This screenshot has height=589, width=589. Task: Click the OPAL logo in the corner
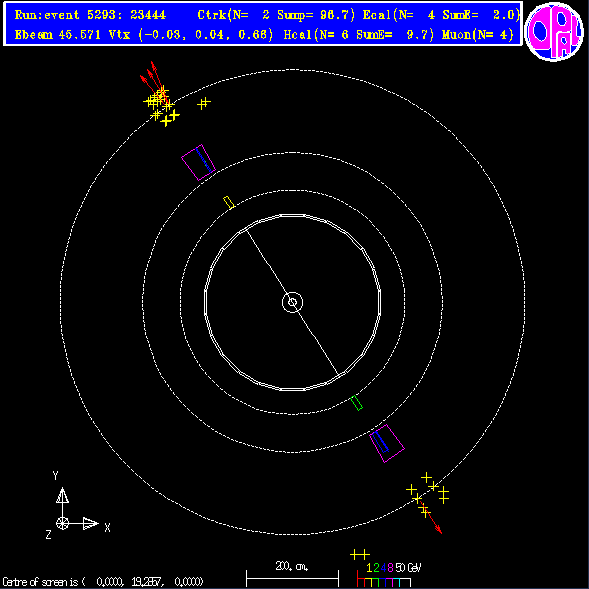(x=554, y=32)
